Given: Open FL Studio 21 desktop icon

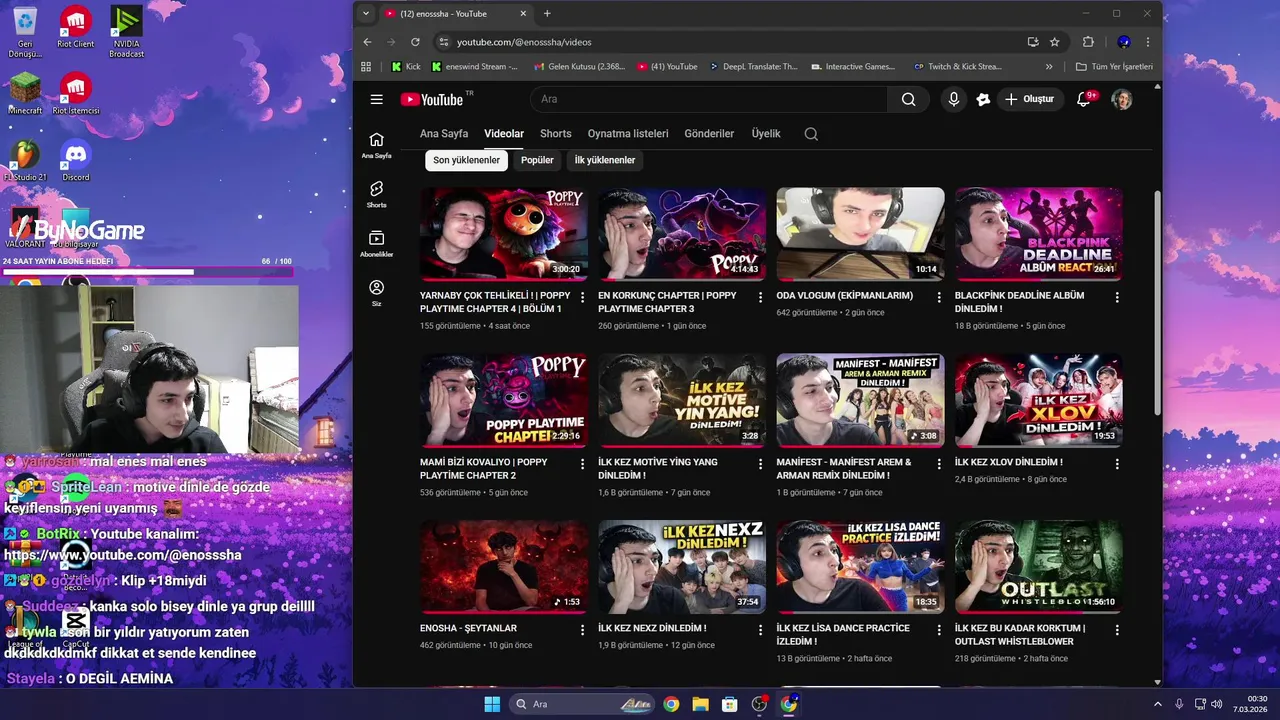Looking at the screenshot, I should [25, 160].
